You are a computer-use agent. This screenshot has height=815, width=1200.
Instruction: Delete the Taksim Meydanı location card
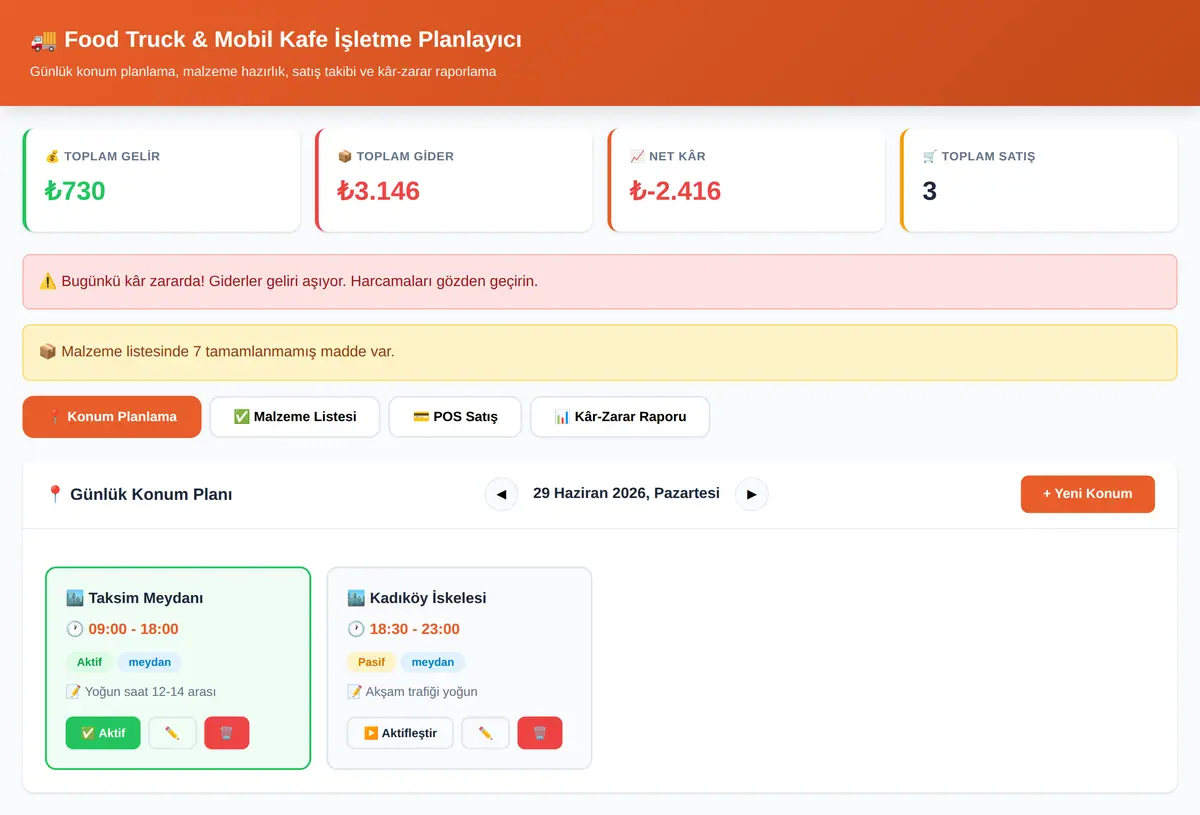pos(226,733)
